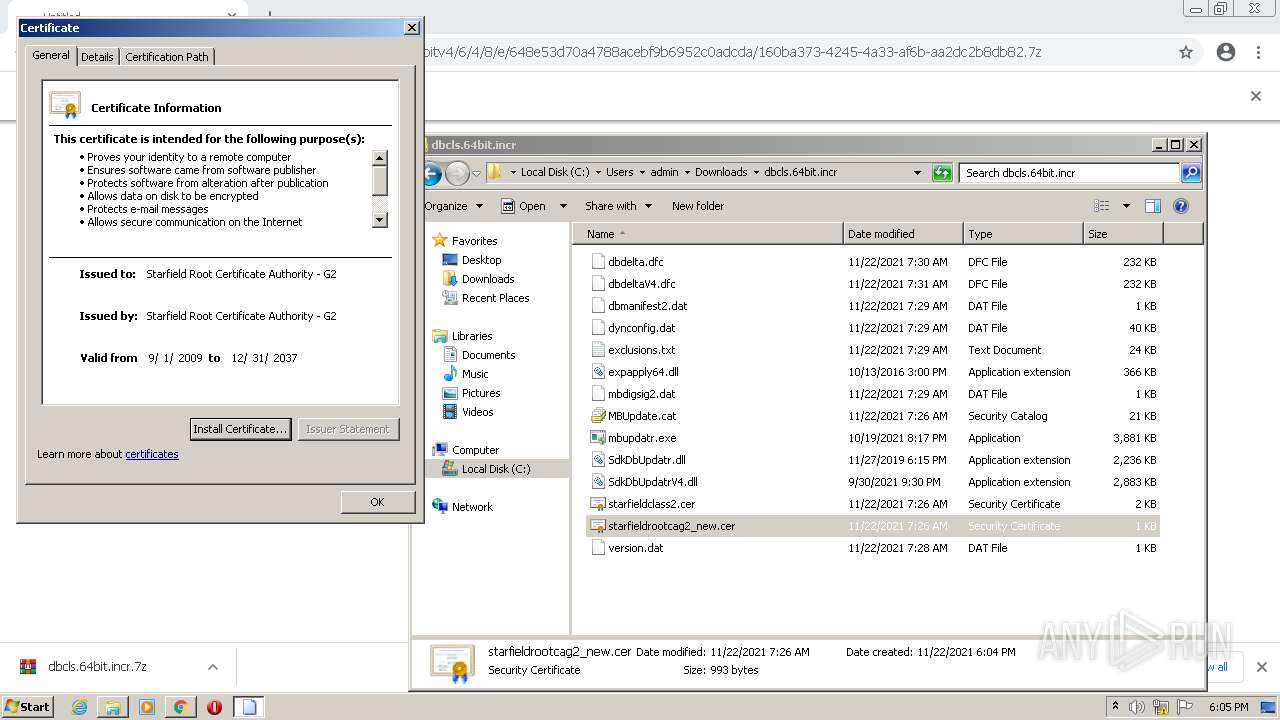
Task: Expand the Open button dropdown arrow
Action: pyautogui.click(x=563, y=206)
